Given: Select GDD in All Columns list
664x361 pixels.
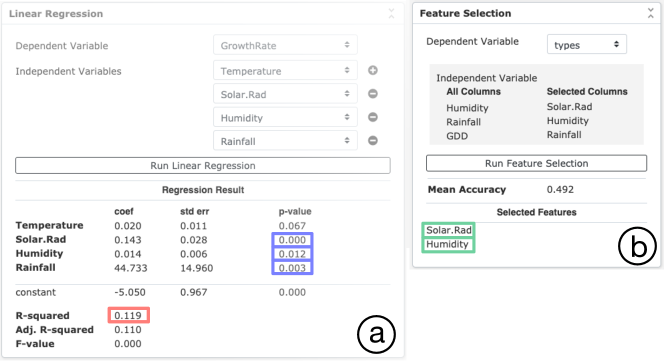Looking at the screenshot, I should click(x=457, y=136).
